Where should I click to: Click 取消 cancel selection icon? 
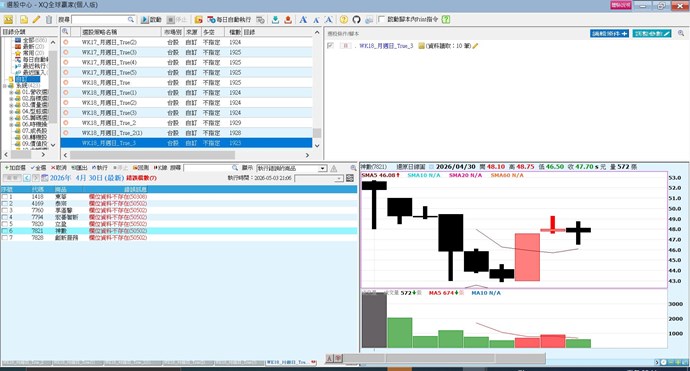(59, 168)
